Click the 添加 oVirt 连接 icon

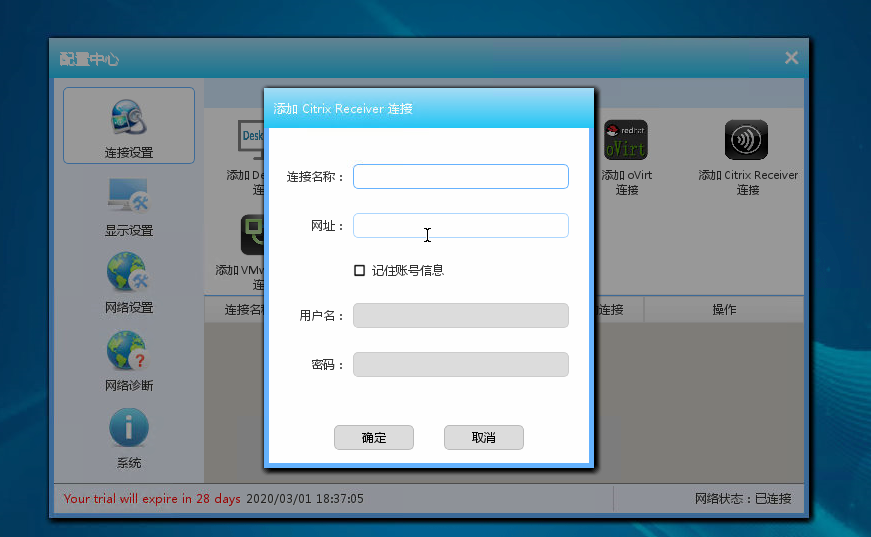coord(627,142)
